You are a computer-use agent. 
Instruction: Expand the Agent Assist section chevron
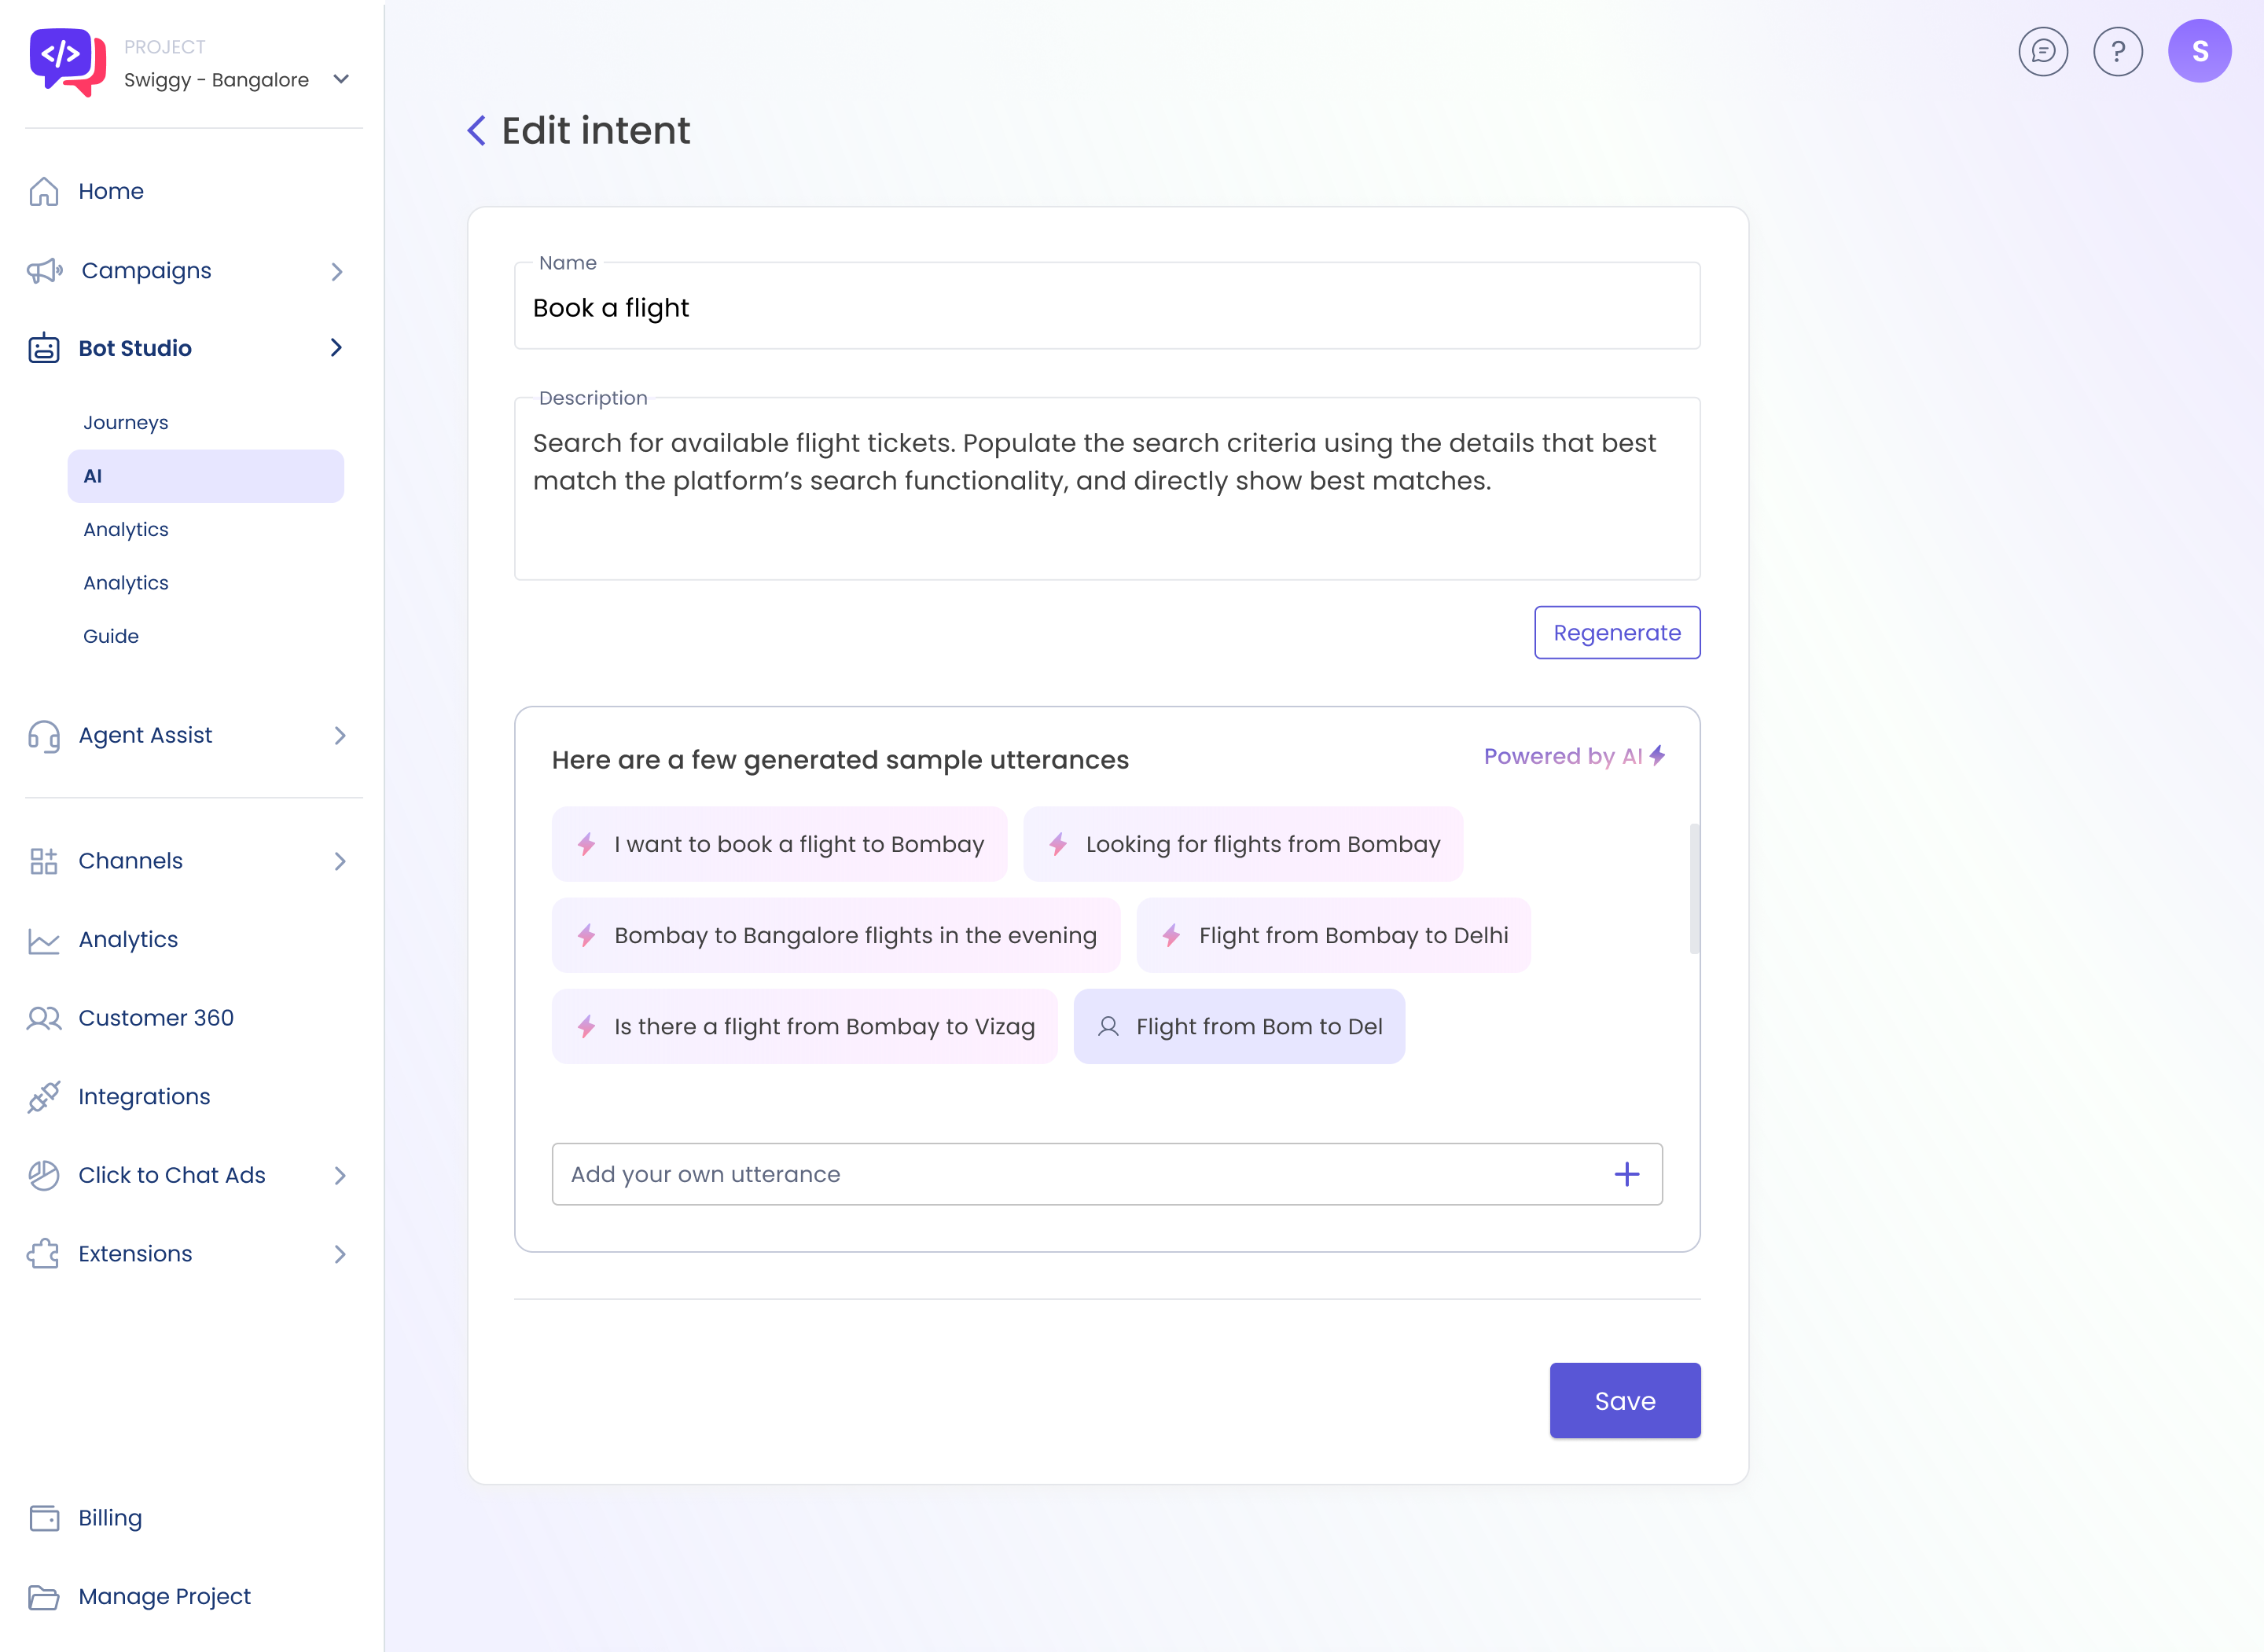pos(339,736)
